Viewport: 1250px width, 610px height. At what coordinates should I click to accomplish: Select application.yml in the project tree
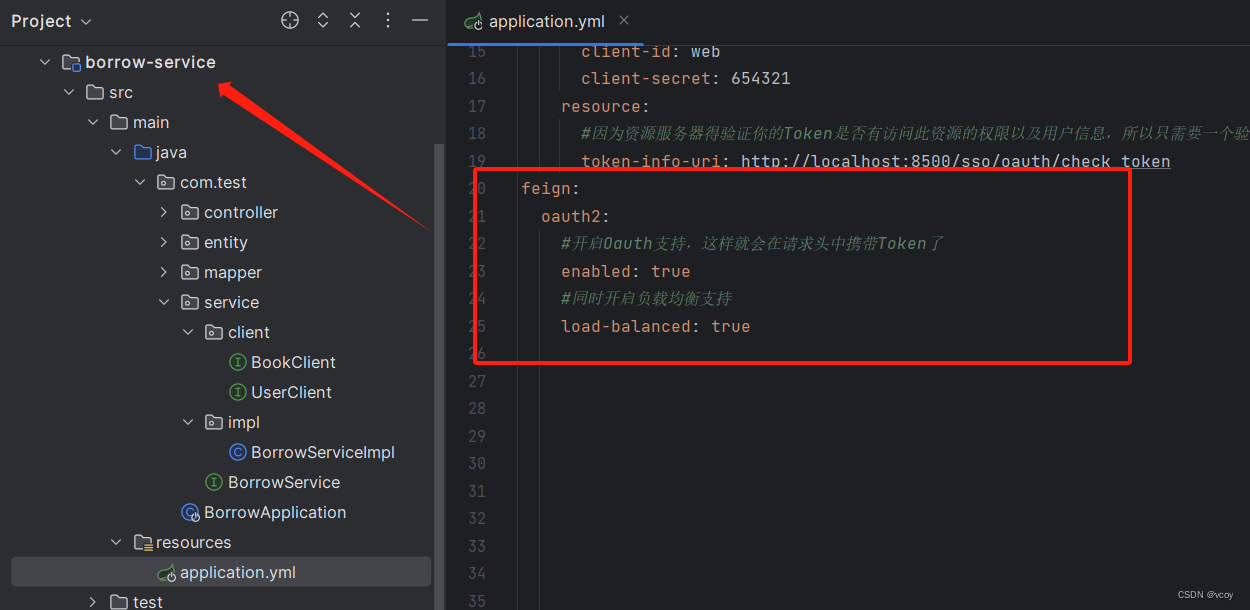pyautogui.click(x=237, y=573)
